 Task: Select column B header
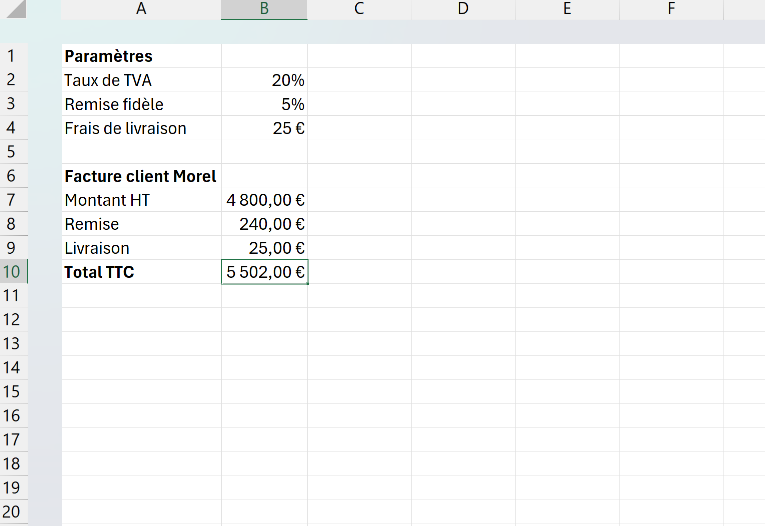[x=264, y=9]
